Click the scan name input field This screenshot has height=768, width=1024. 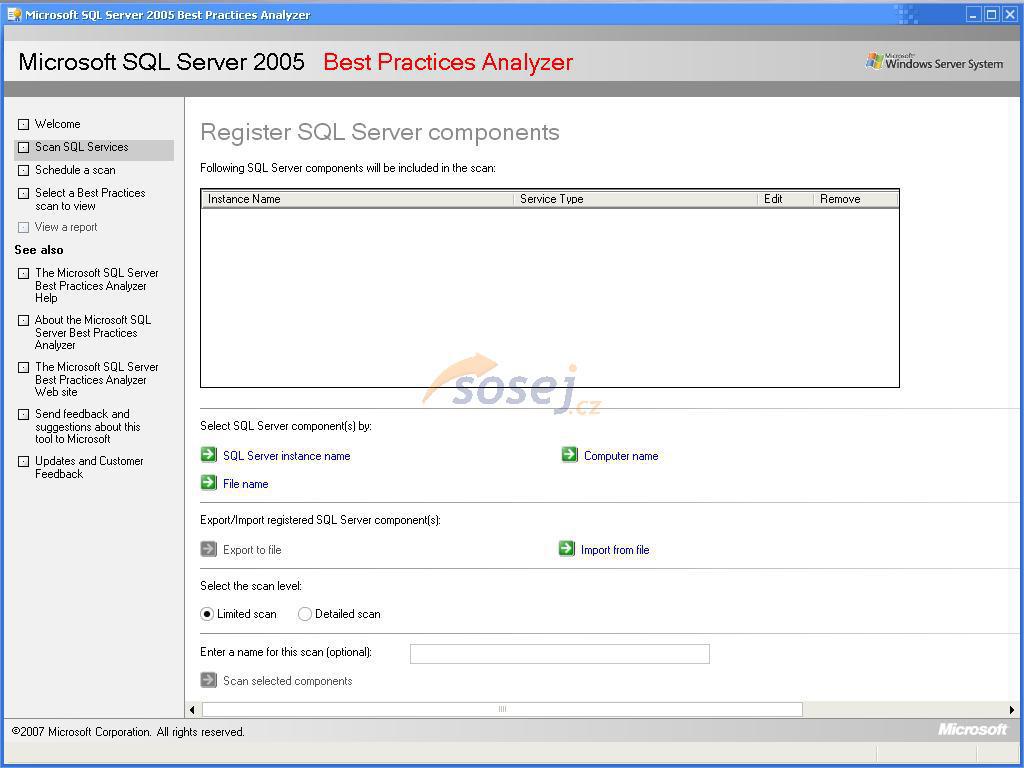point(560,654)
